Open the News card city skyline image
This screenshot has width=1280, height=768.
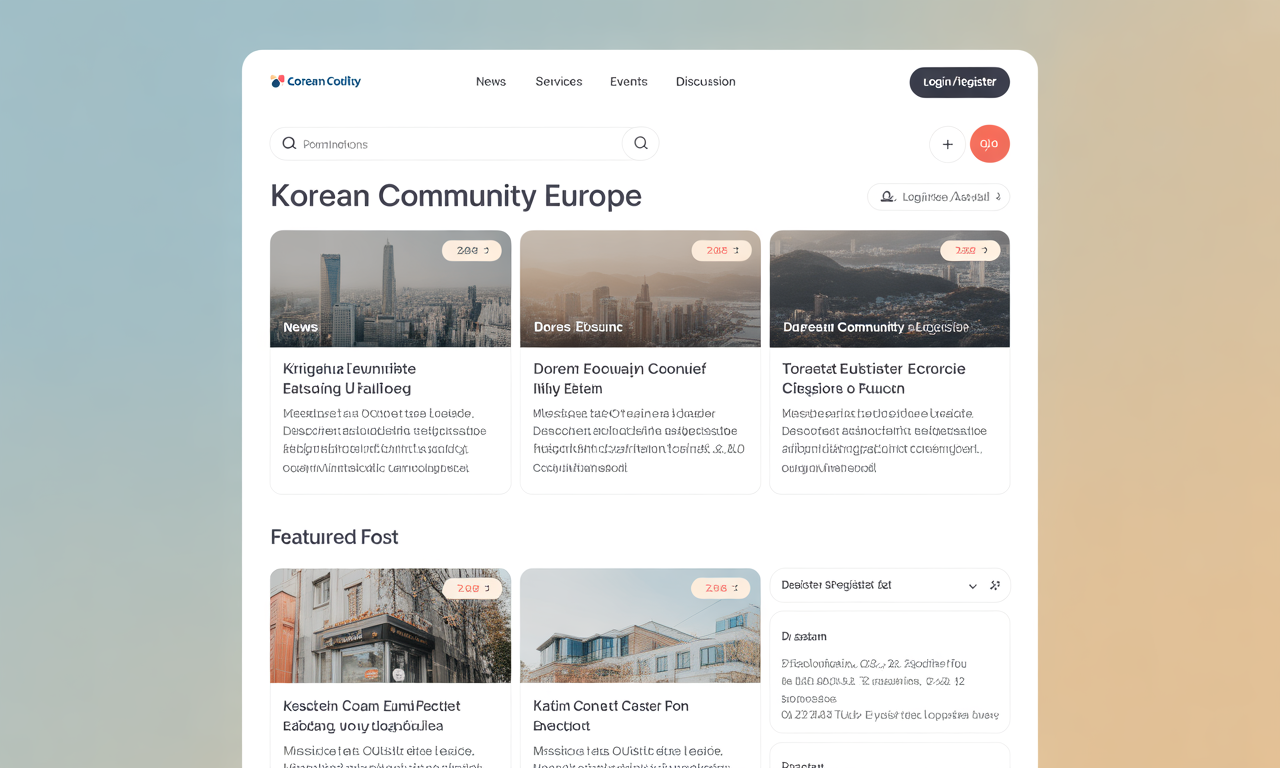coord(390,289)
